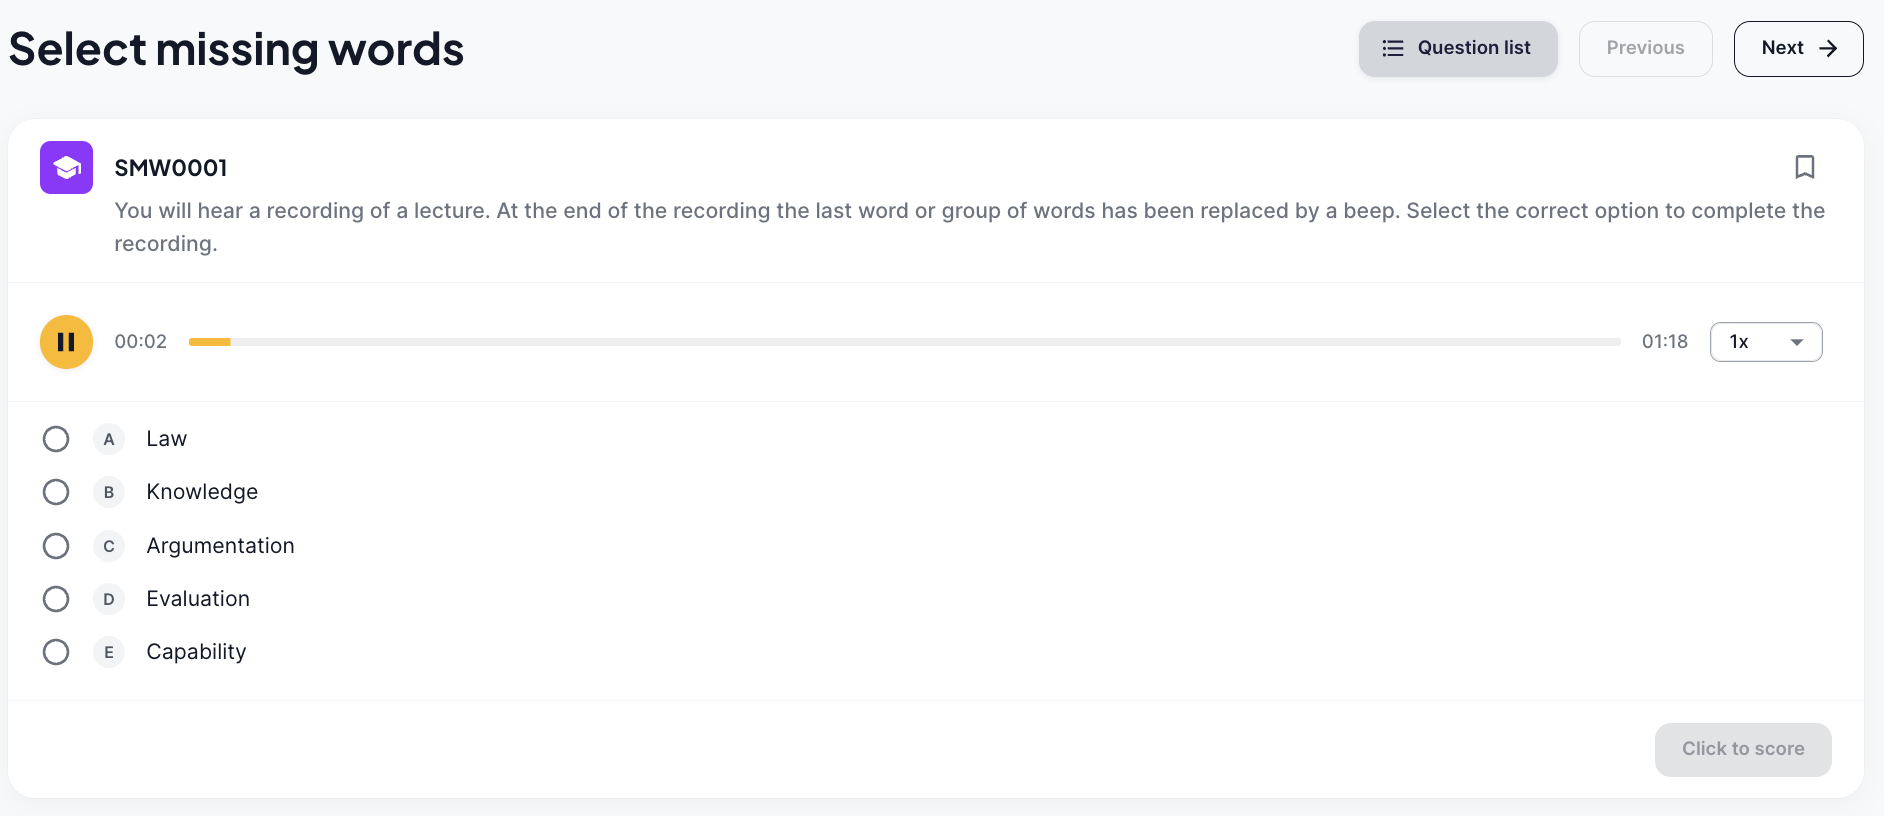
Task: Select the Law radio option
Action: click(x=56, y=439)
